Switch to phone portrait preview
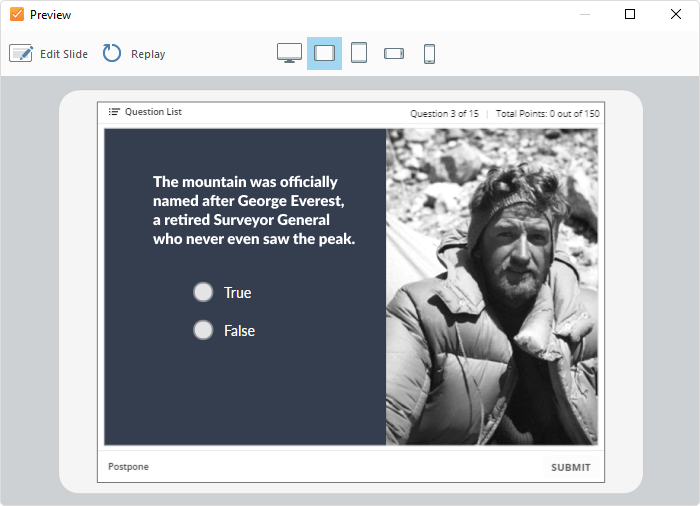700x506 pixels. coord(429,54)
